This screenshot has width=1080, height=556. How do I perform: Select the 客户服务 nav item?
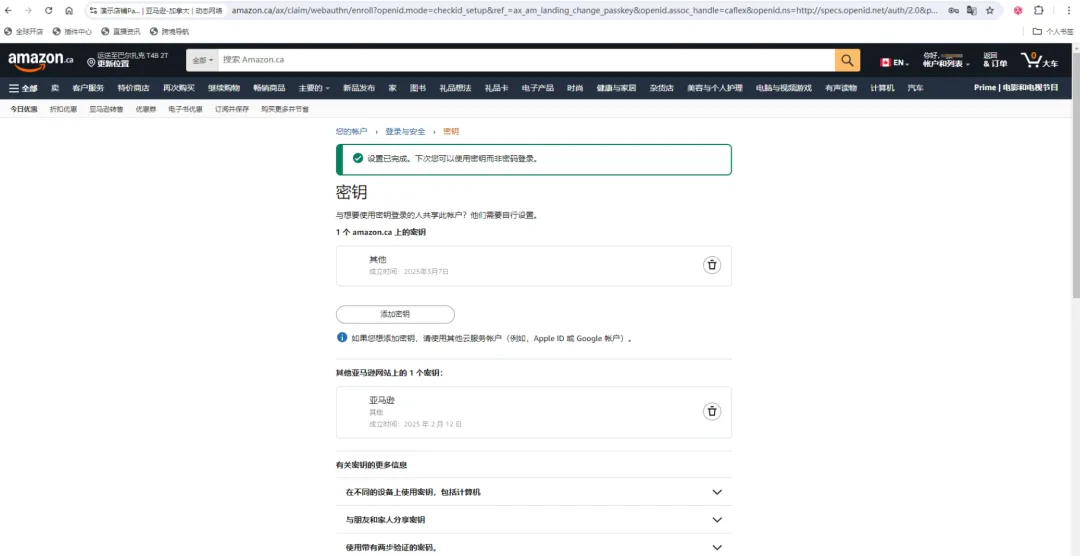(88, 88)
